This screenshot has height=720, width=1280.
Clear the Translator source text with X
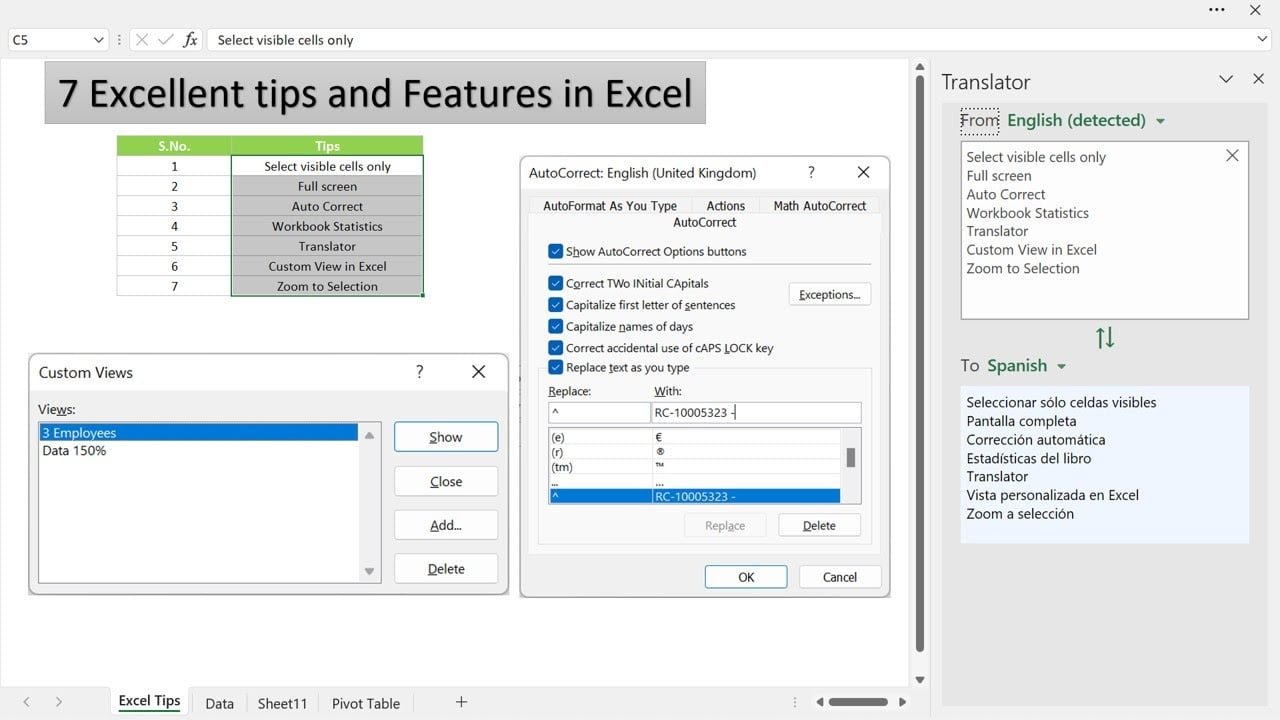point(1232,155)
